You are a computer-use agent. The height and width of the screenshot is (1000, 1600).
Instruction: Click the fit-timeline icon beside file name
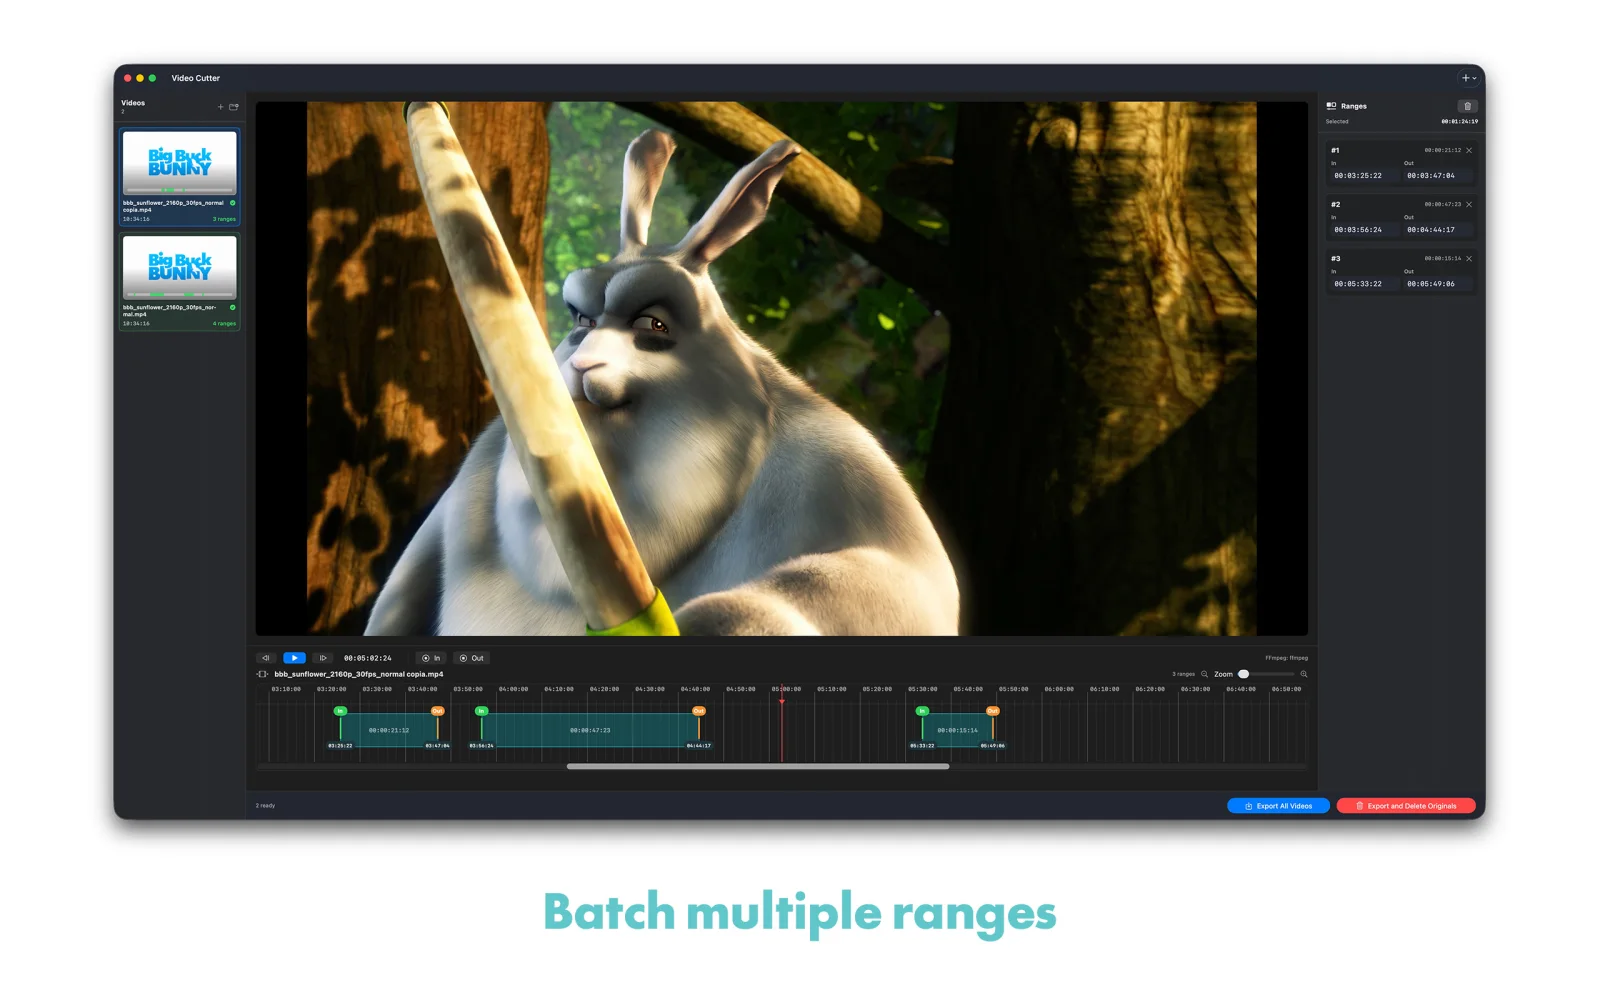[263, 674]
